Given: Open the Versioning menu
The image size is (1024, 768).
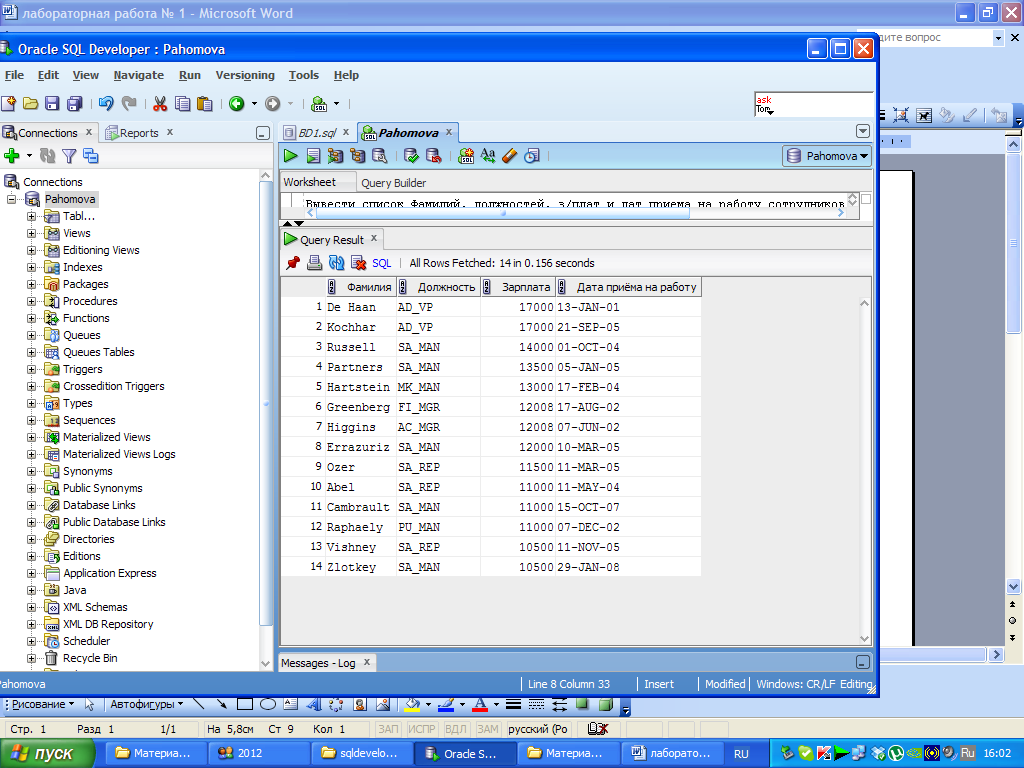Looking at the screenshot, I should [245, 75].
